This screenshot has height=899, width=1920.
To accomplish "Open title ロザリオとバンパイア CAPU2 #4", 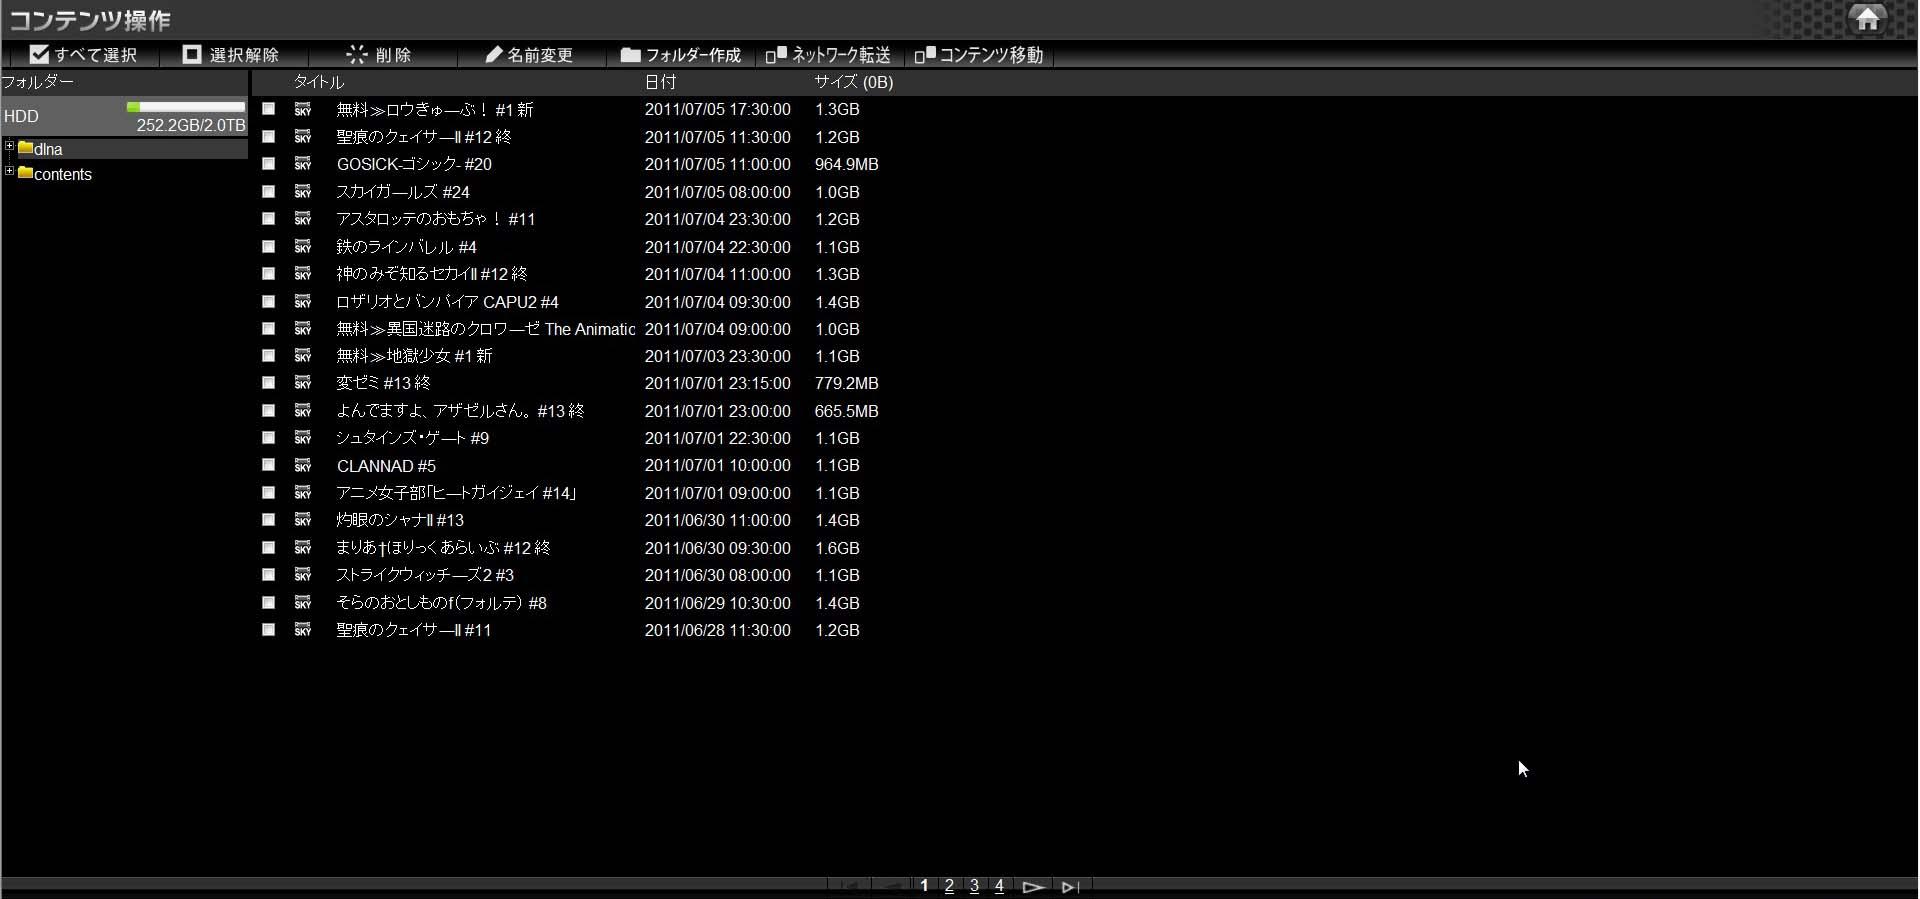I will click(x=448, y=301).
